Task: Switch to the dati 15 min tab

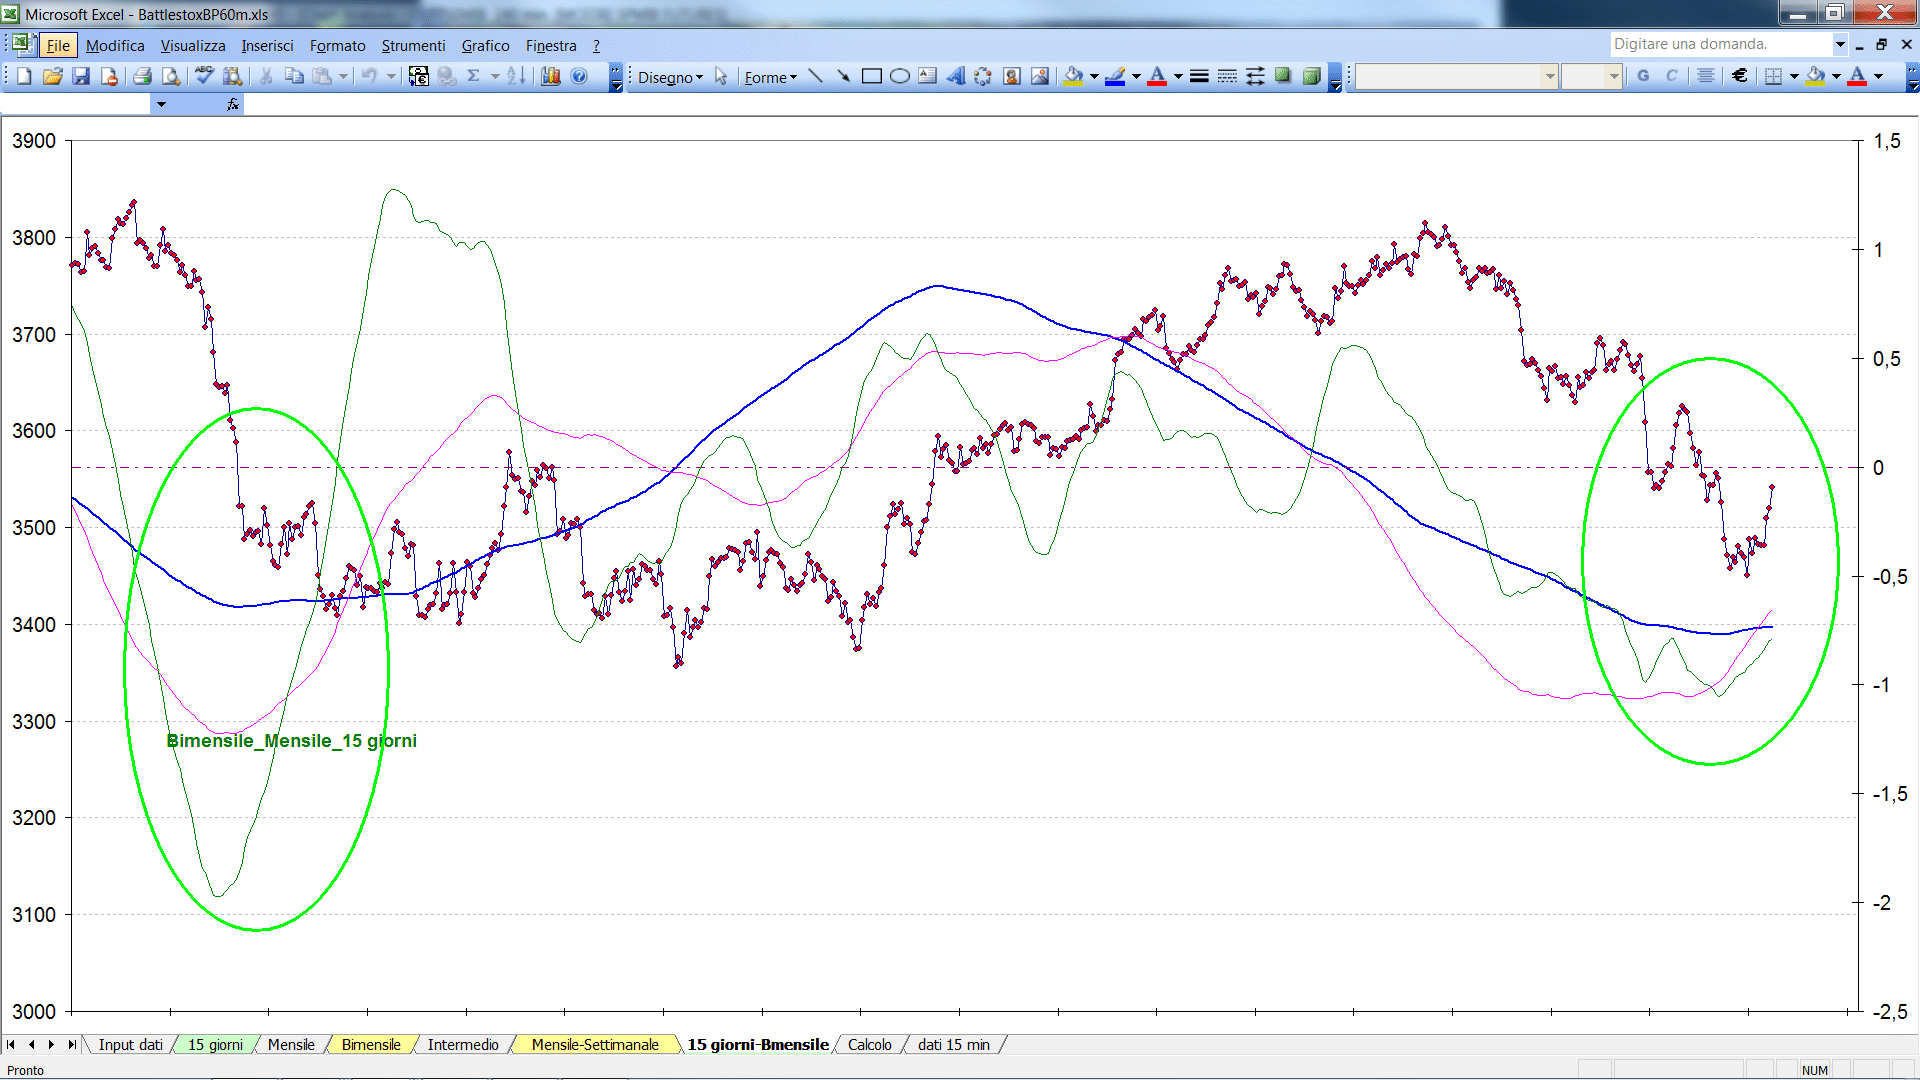Action: pyautogui.click(x=954, y=1045)
